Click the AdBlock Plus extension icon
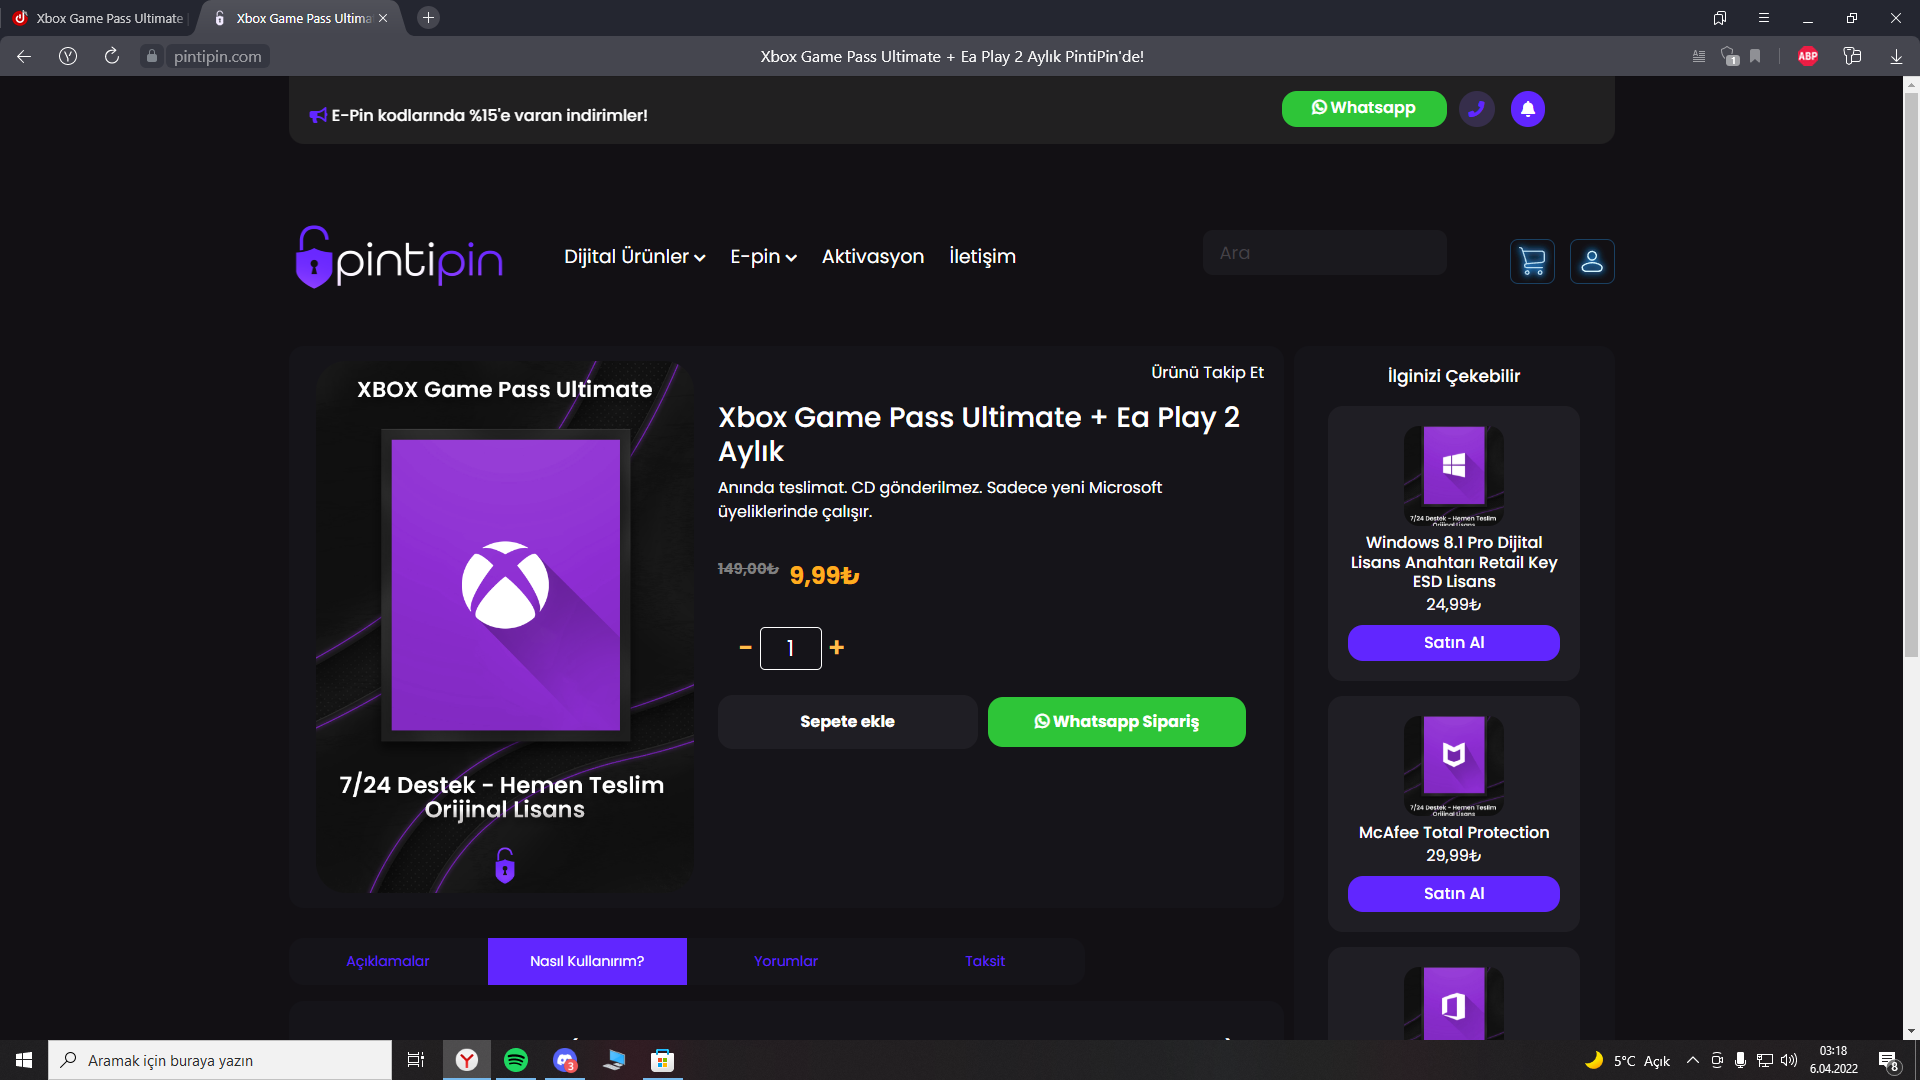The width and height of the screenshot is (1920, 1080). pos(1807,56)
